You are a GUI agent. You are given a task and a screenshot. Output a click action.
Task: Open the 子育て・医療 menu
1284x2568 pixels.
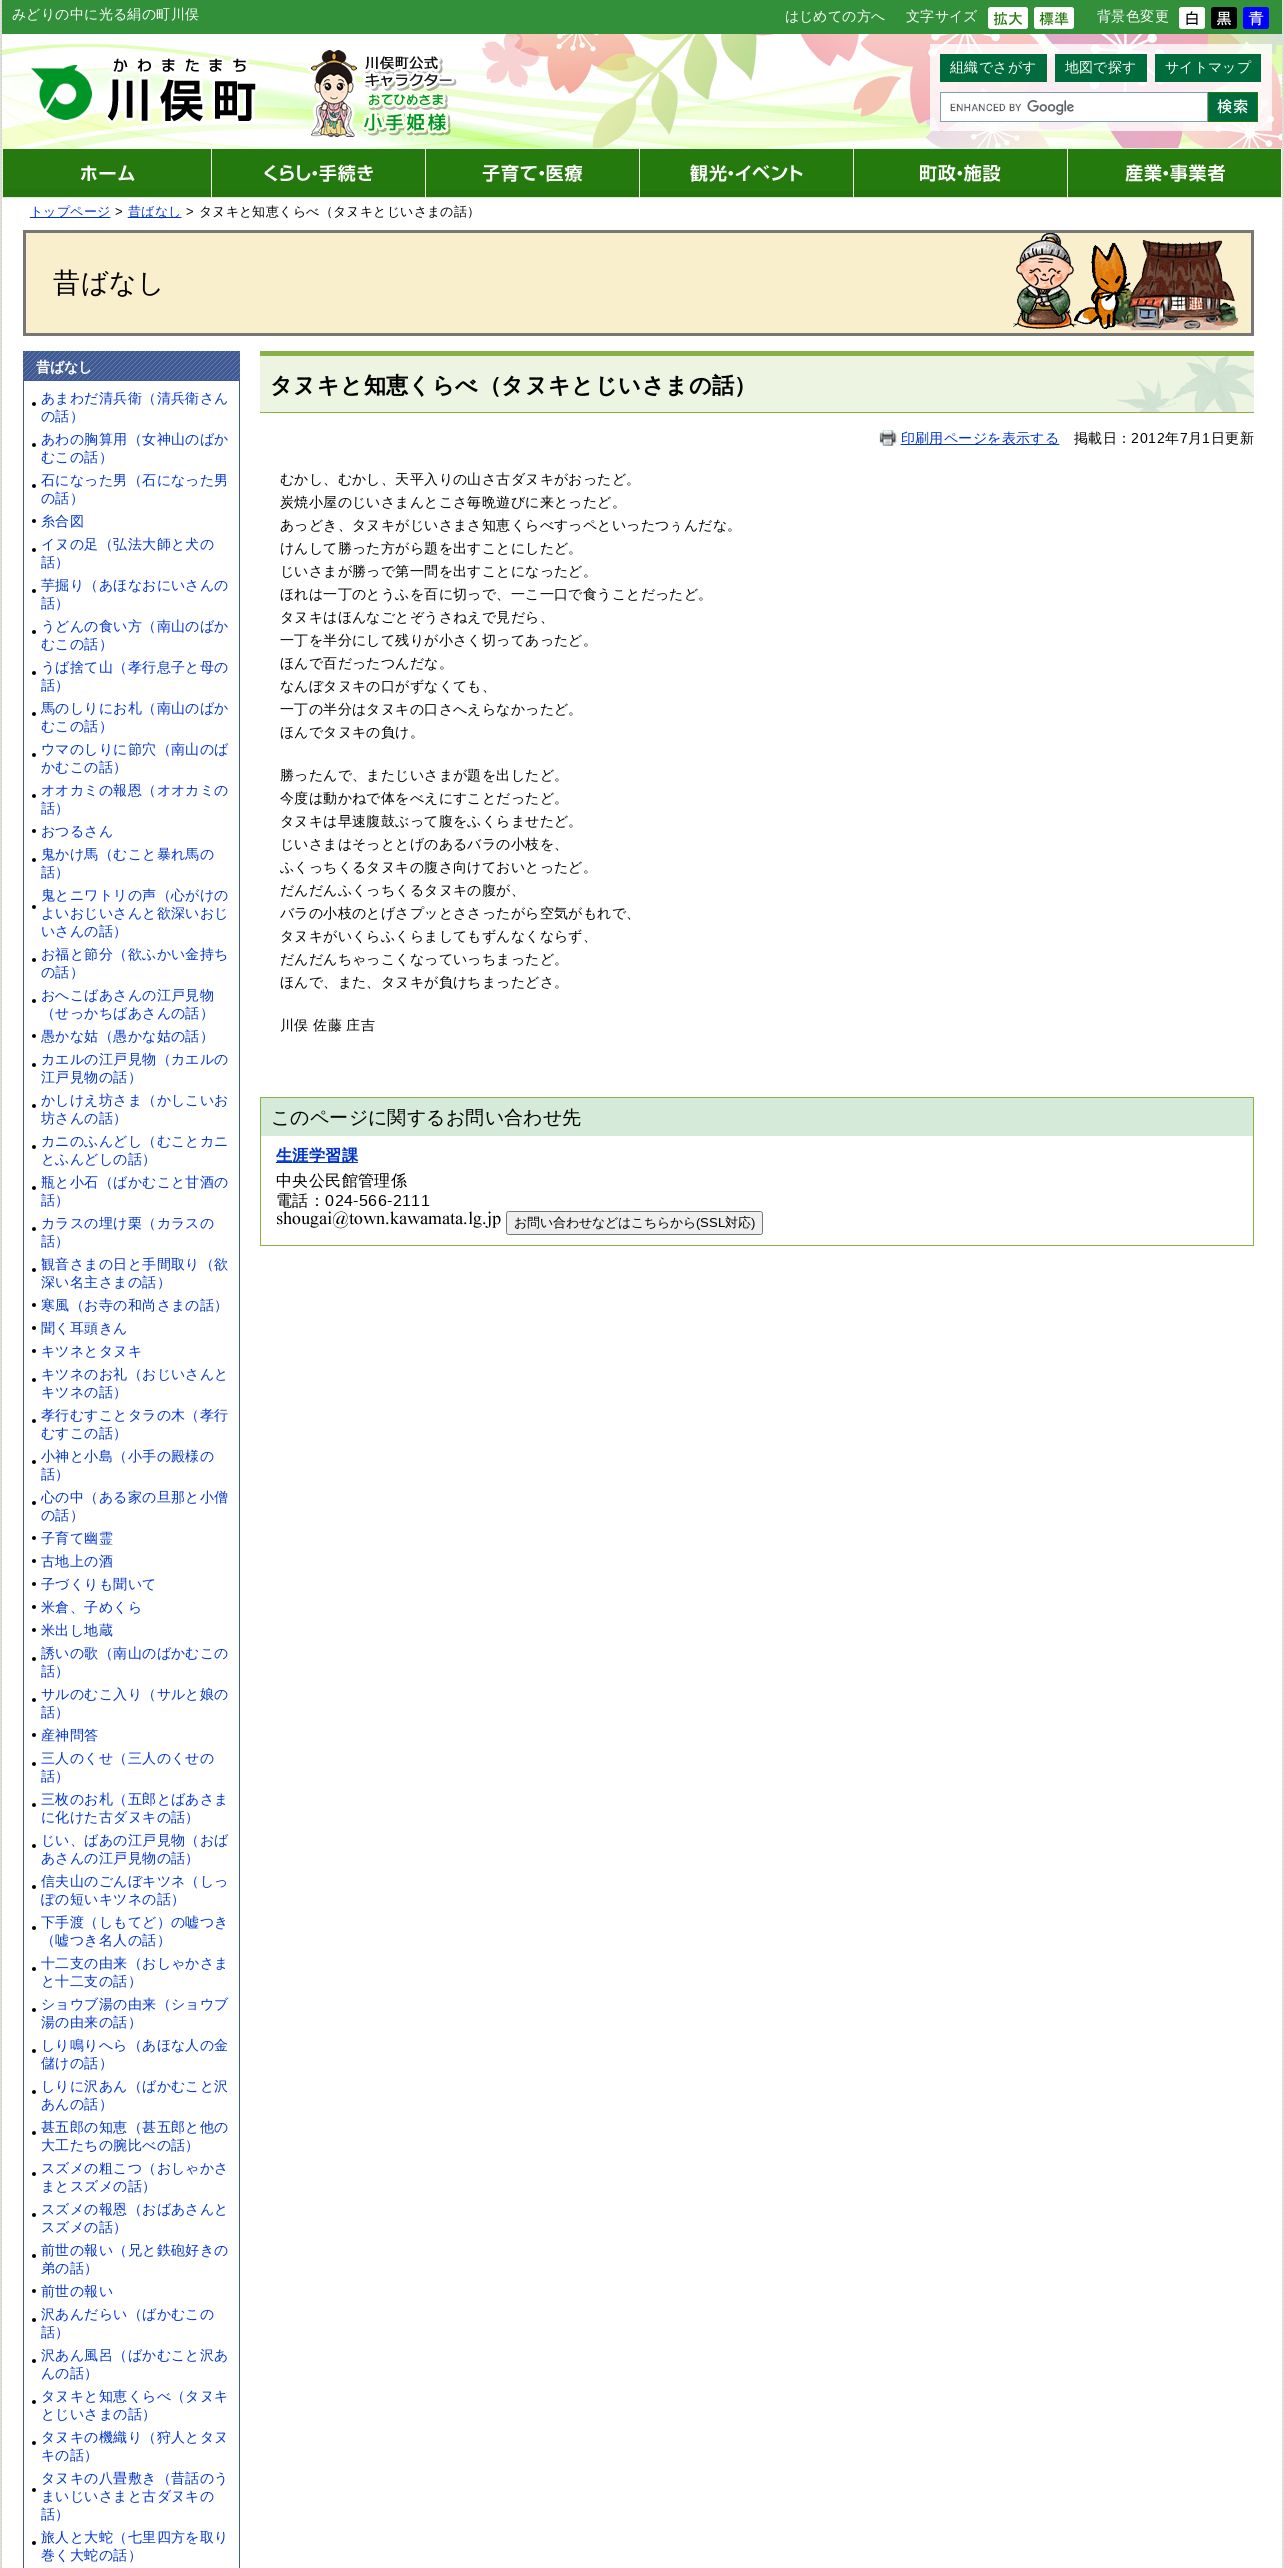pyautogui.click(x=532, y=173)
